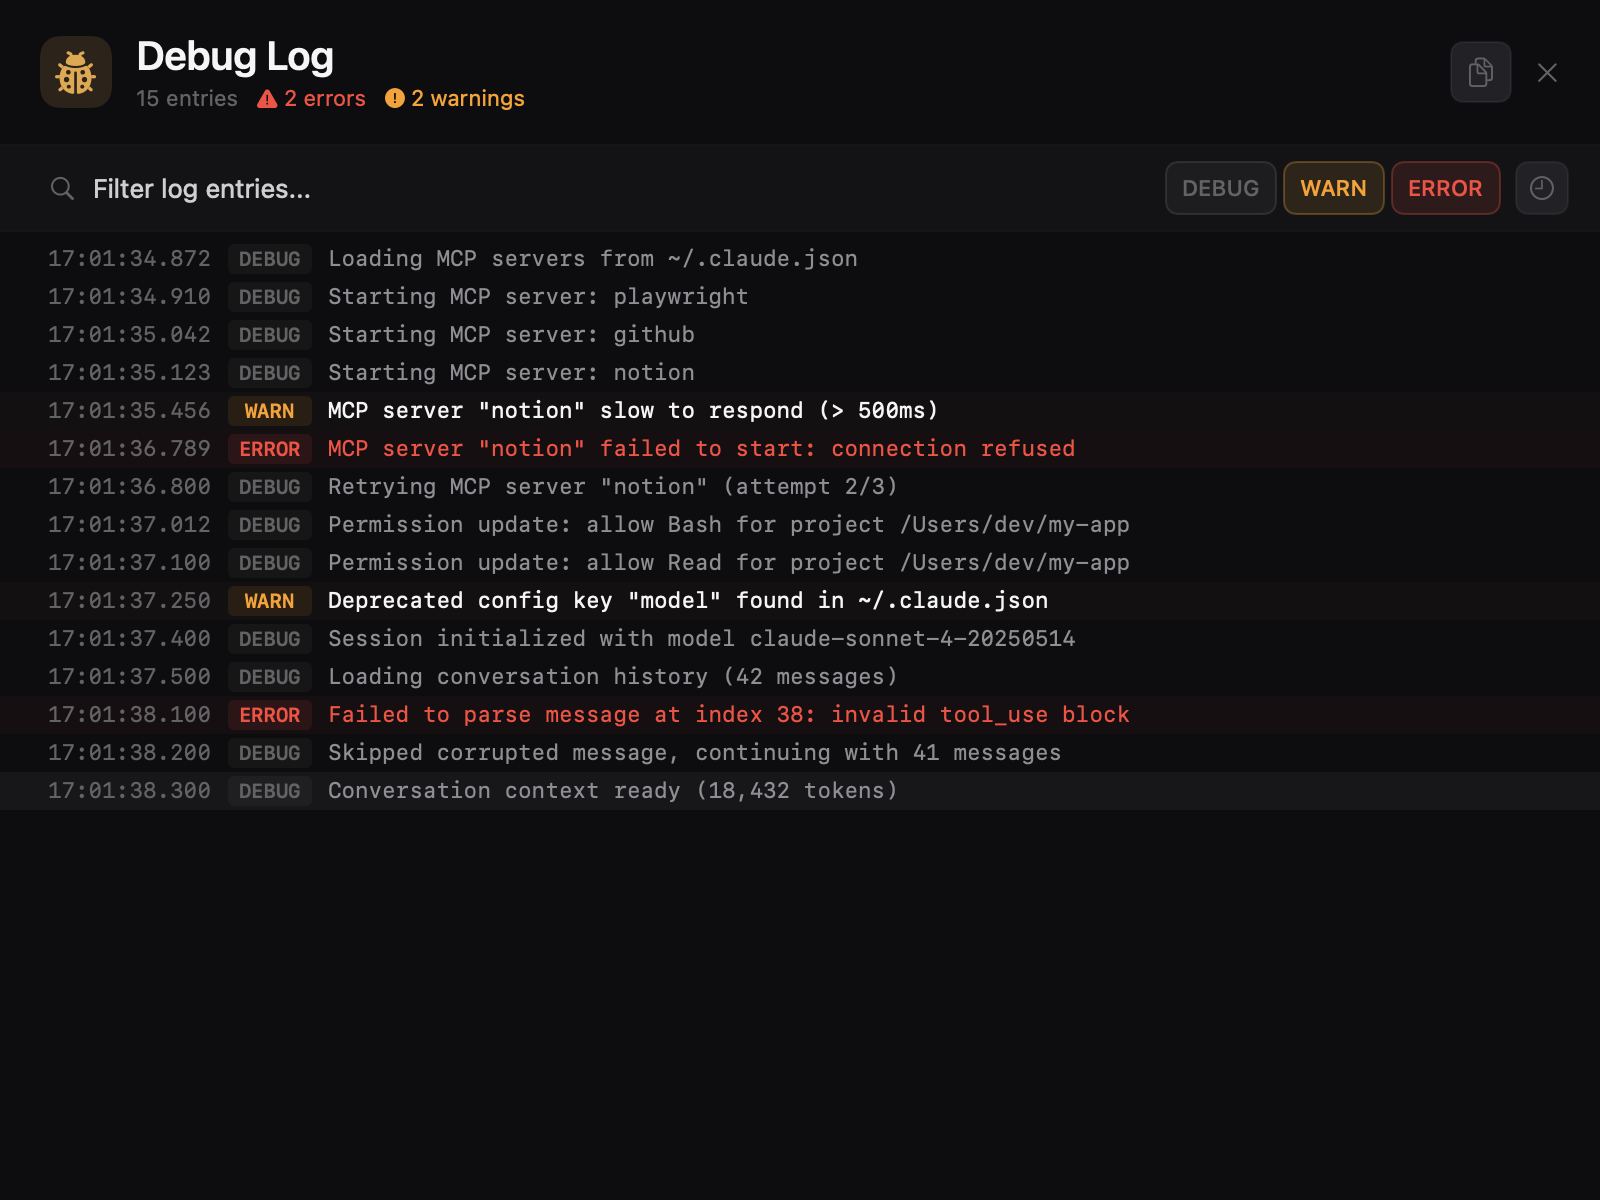
Task: Click the 2 errors counter
Action: pyautogui.click(x=324, y=98)
